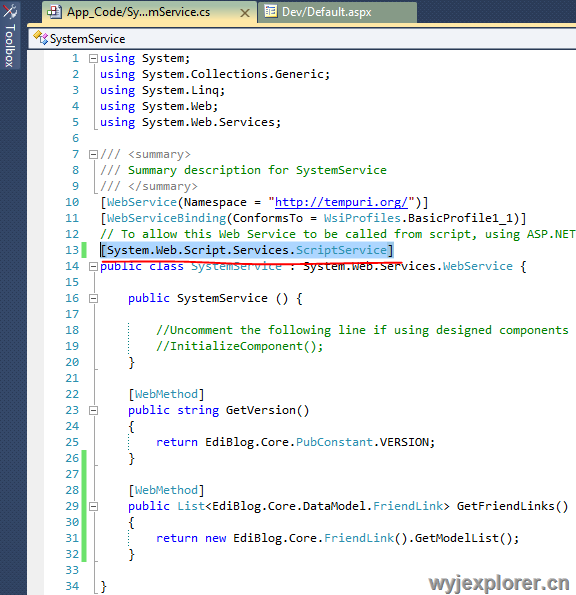Collapse the using directives block

[x=93, y=58]
